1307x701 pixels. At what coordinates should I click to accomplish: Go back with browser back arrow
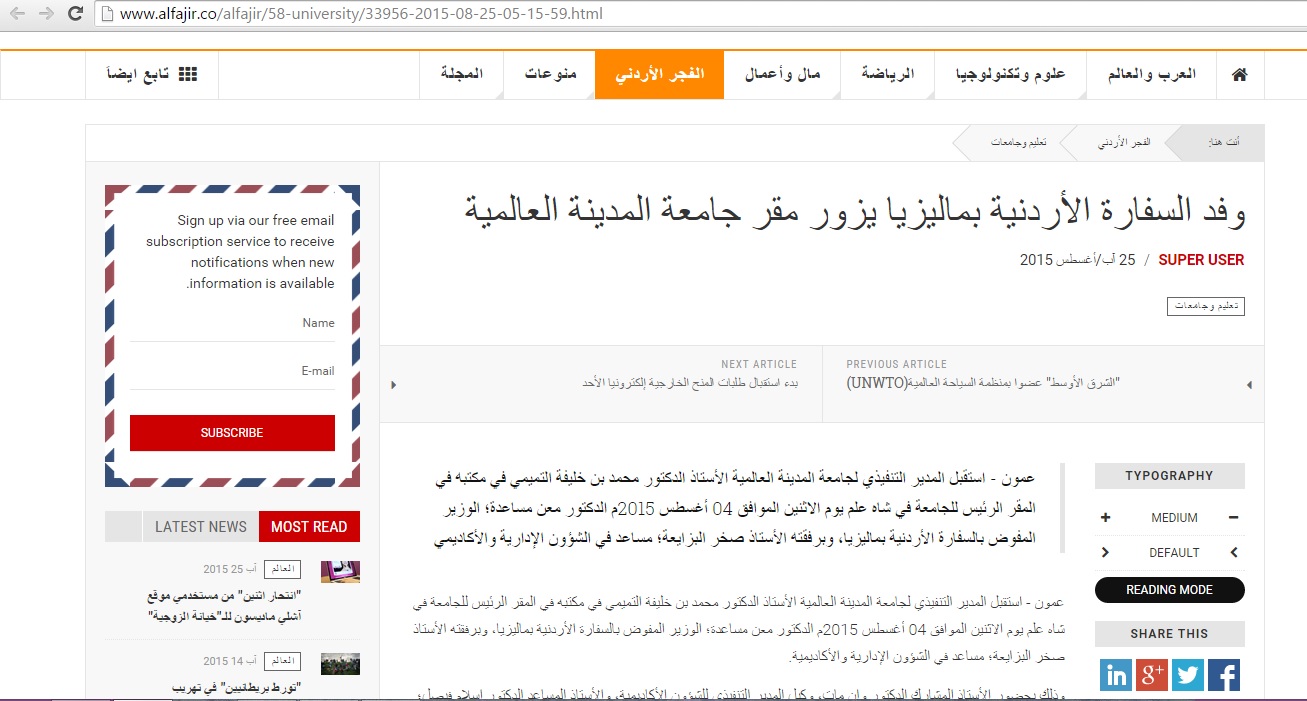pyautogui.click(x=17, y=14)
